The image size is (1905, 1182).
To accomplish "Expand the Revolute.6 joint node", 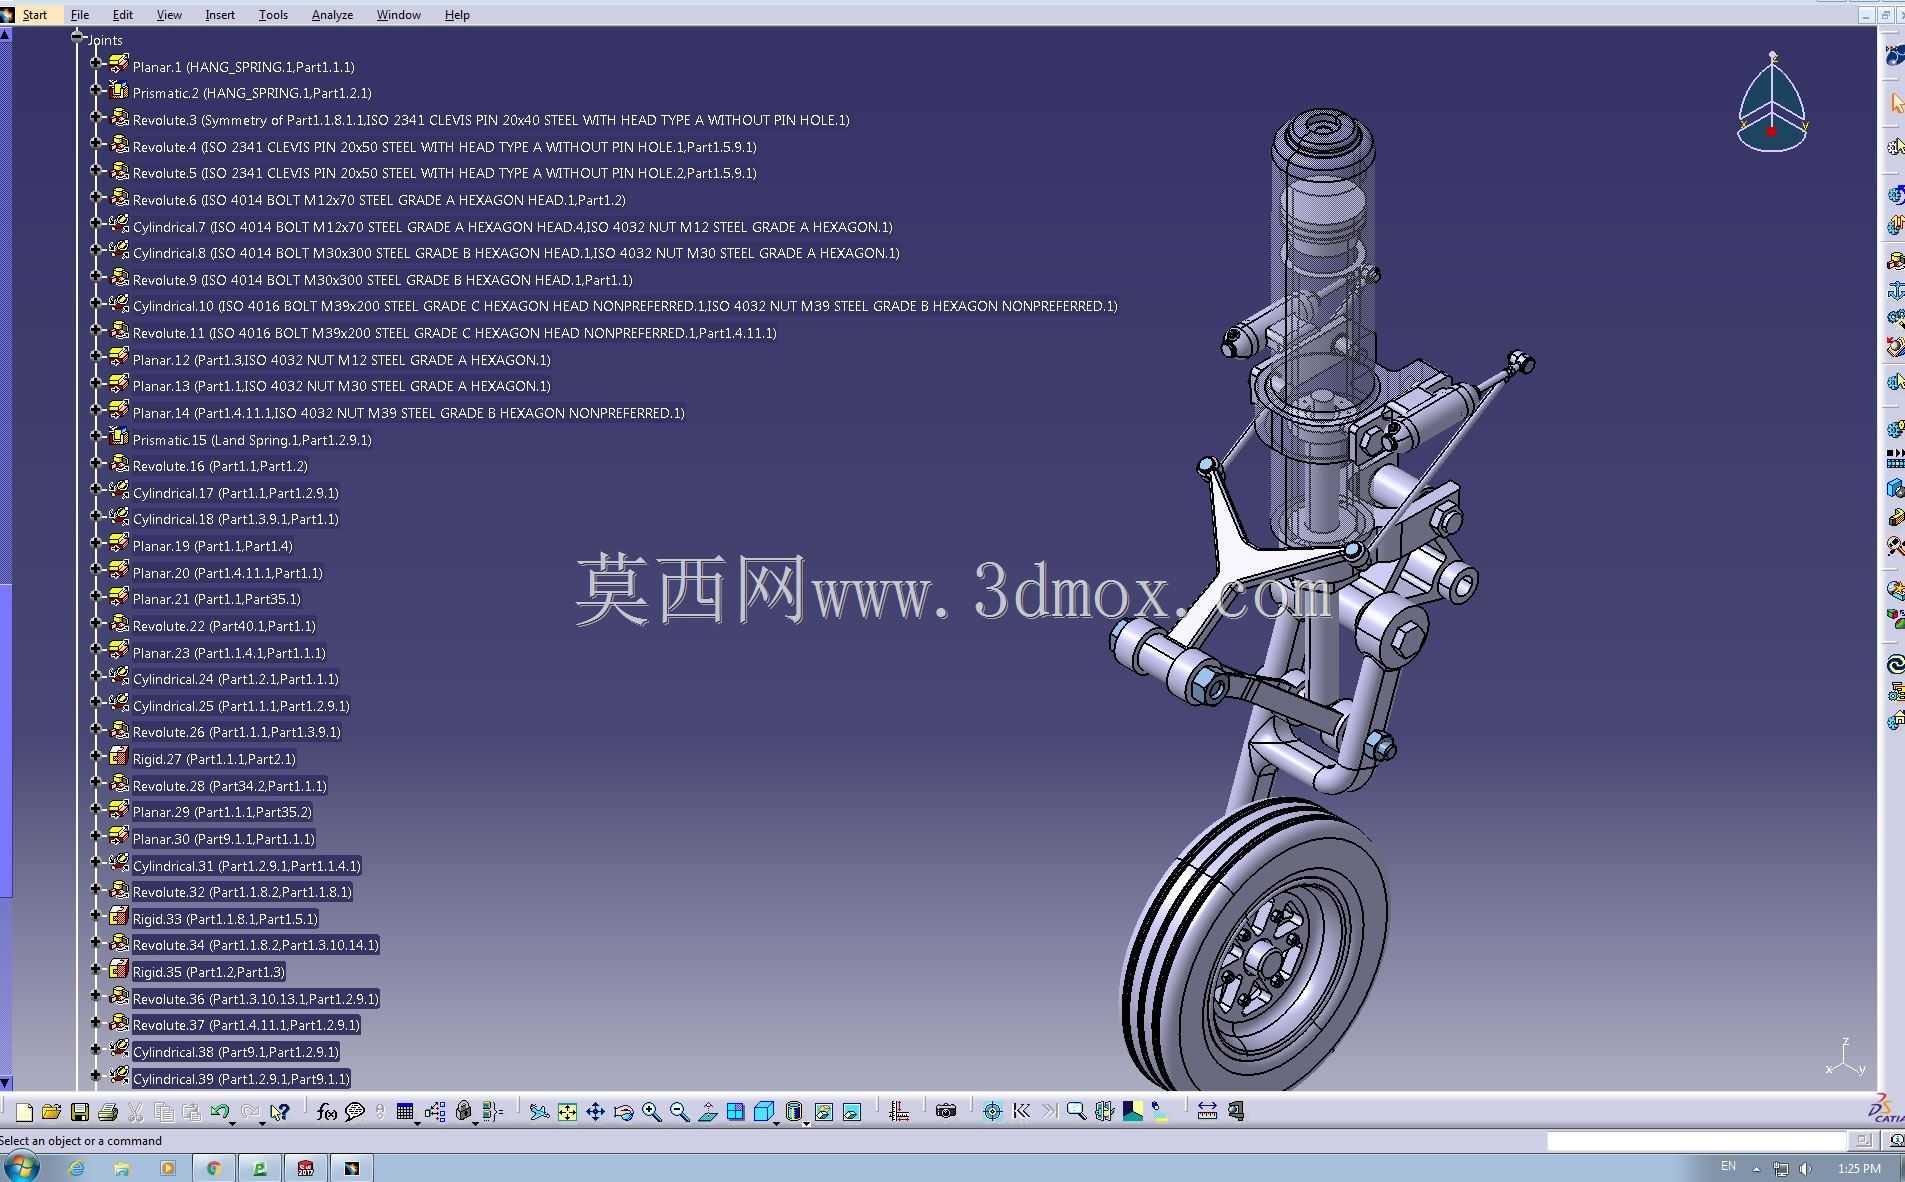I will [96, 196].
